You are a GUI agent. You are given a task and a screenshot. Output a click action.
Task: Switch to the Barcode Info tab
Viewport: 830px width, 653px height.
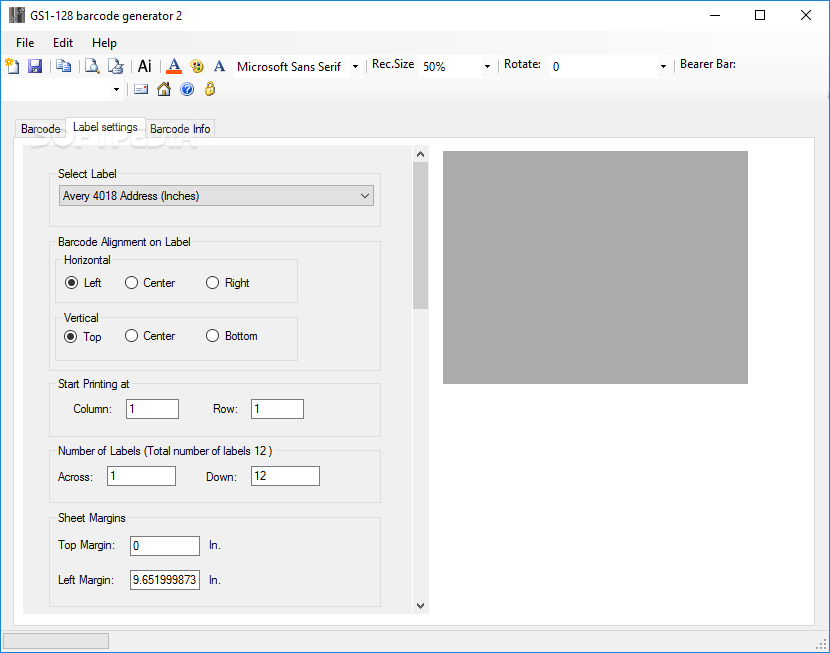[x=180, y=129]
